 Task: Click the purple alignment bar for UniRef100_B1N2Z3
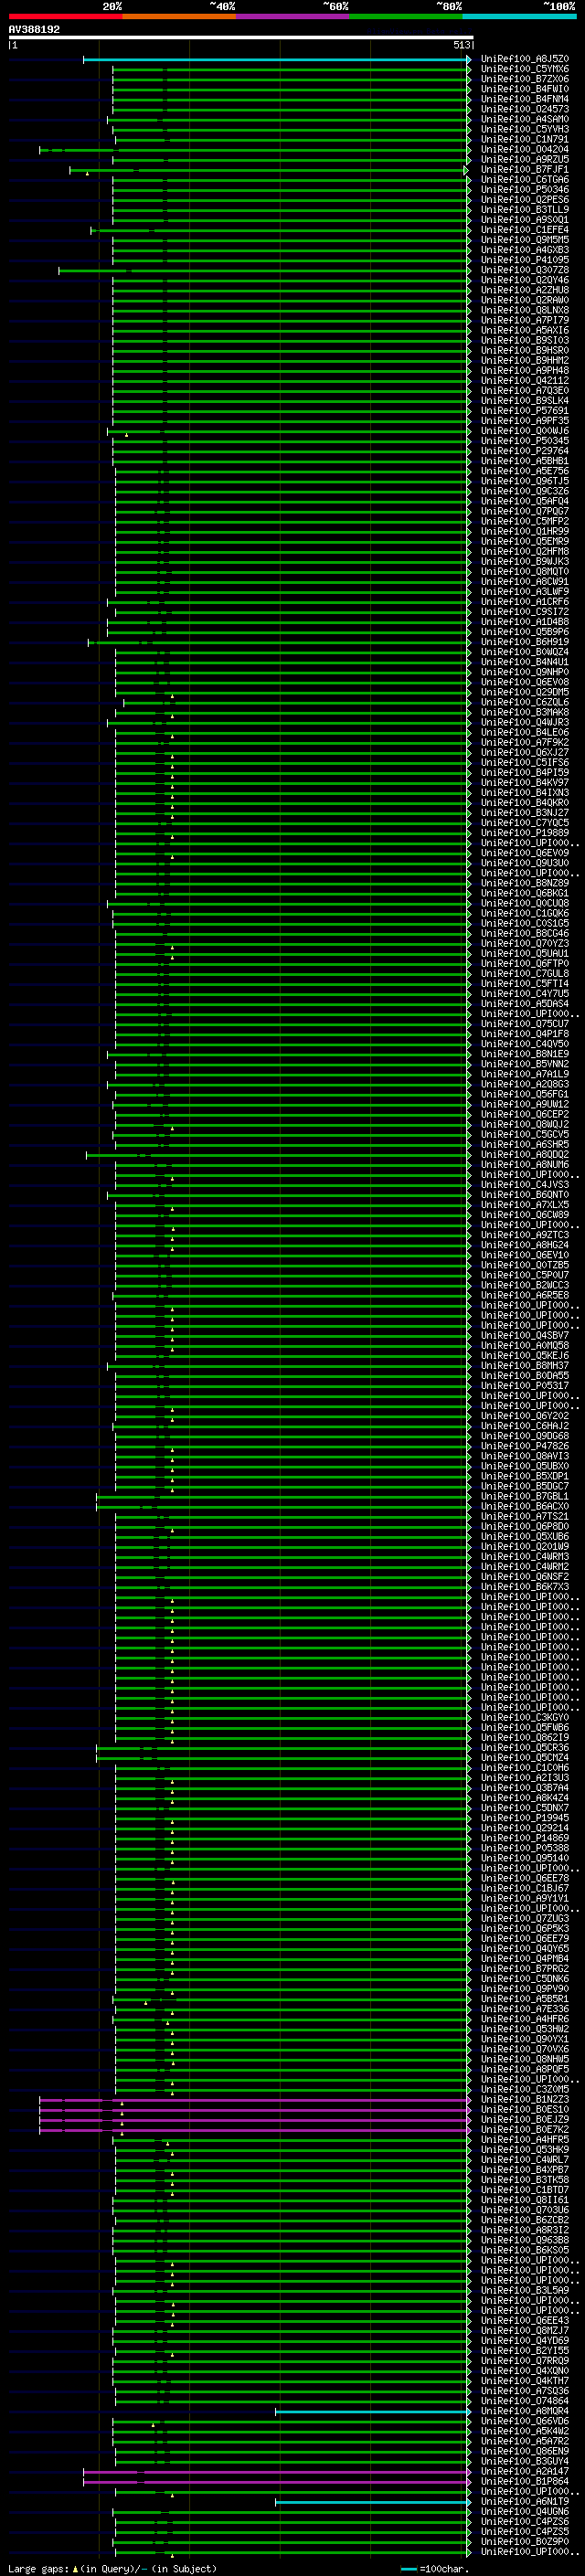tap(255, 2100)
